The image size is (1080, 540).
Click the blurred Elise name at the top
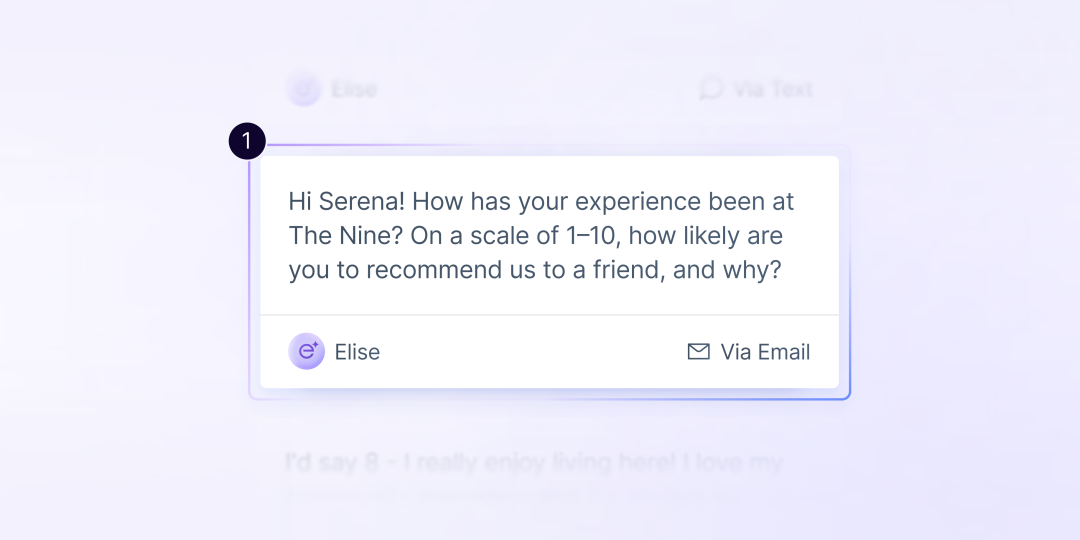point(354,90)
